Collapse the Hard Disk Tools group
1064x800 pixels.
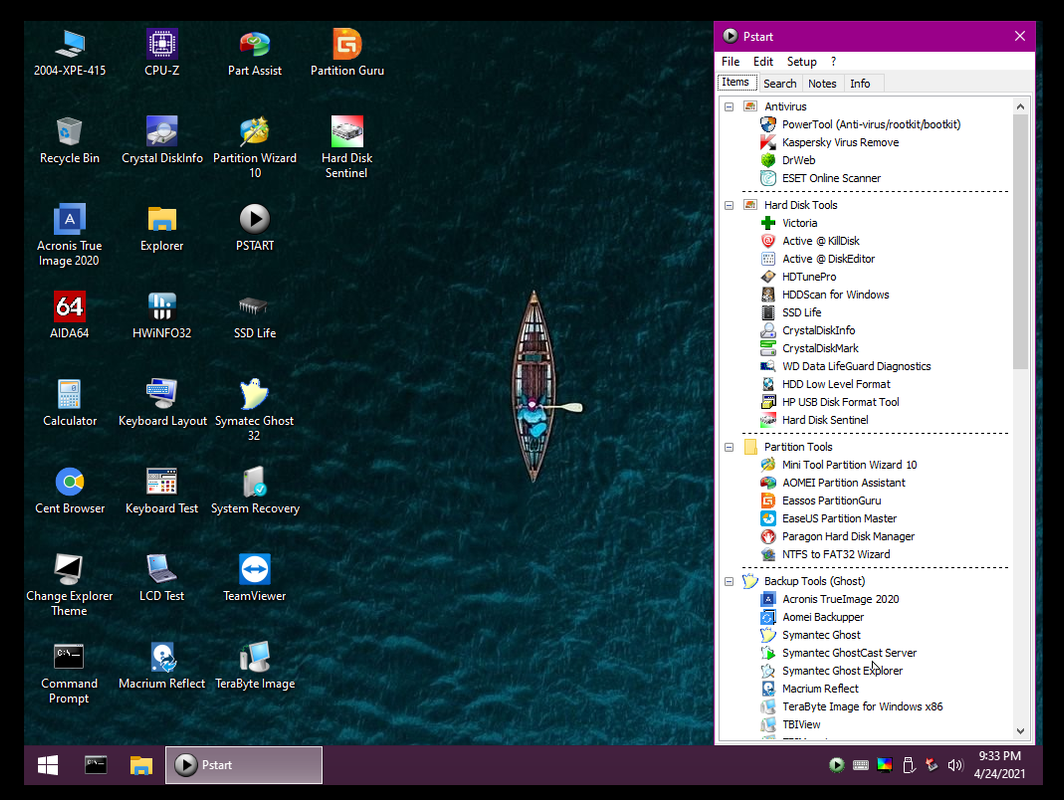click(x=729, y=205)
